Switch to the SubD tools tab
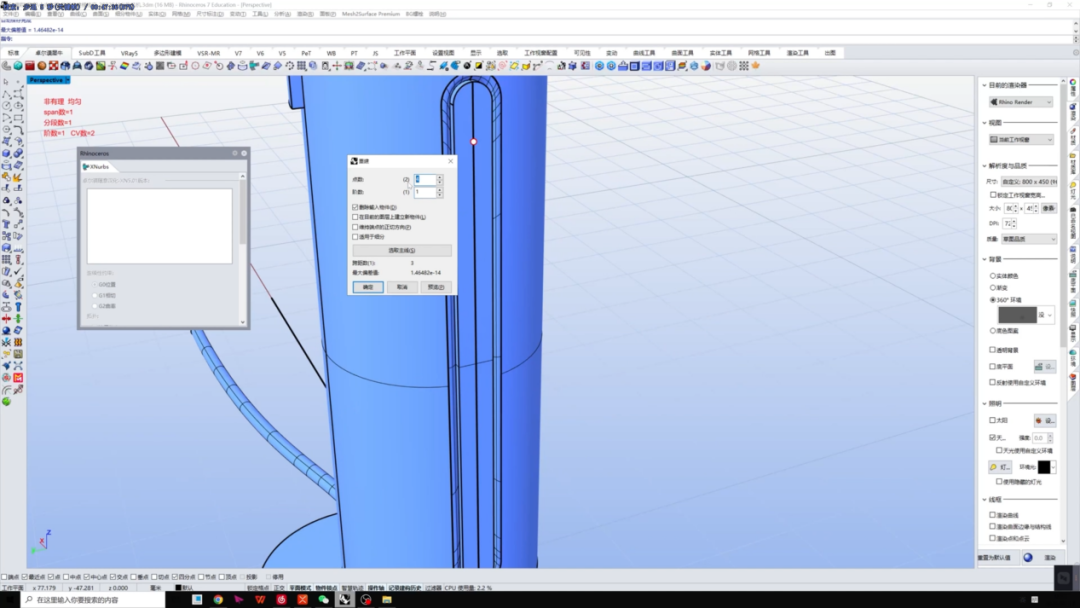 pyautogui.click(x=92, y=53)
